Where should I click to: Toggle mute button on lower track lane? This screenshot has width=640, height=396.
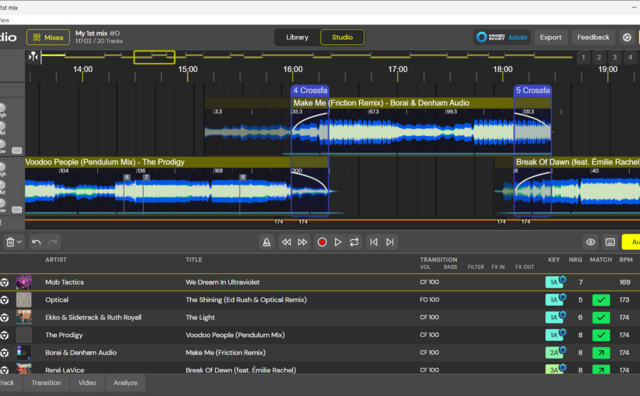tap(17, 209)
